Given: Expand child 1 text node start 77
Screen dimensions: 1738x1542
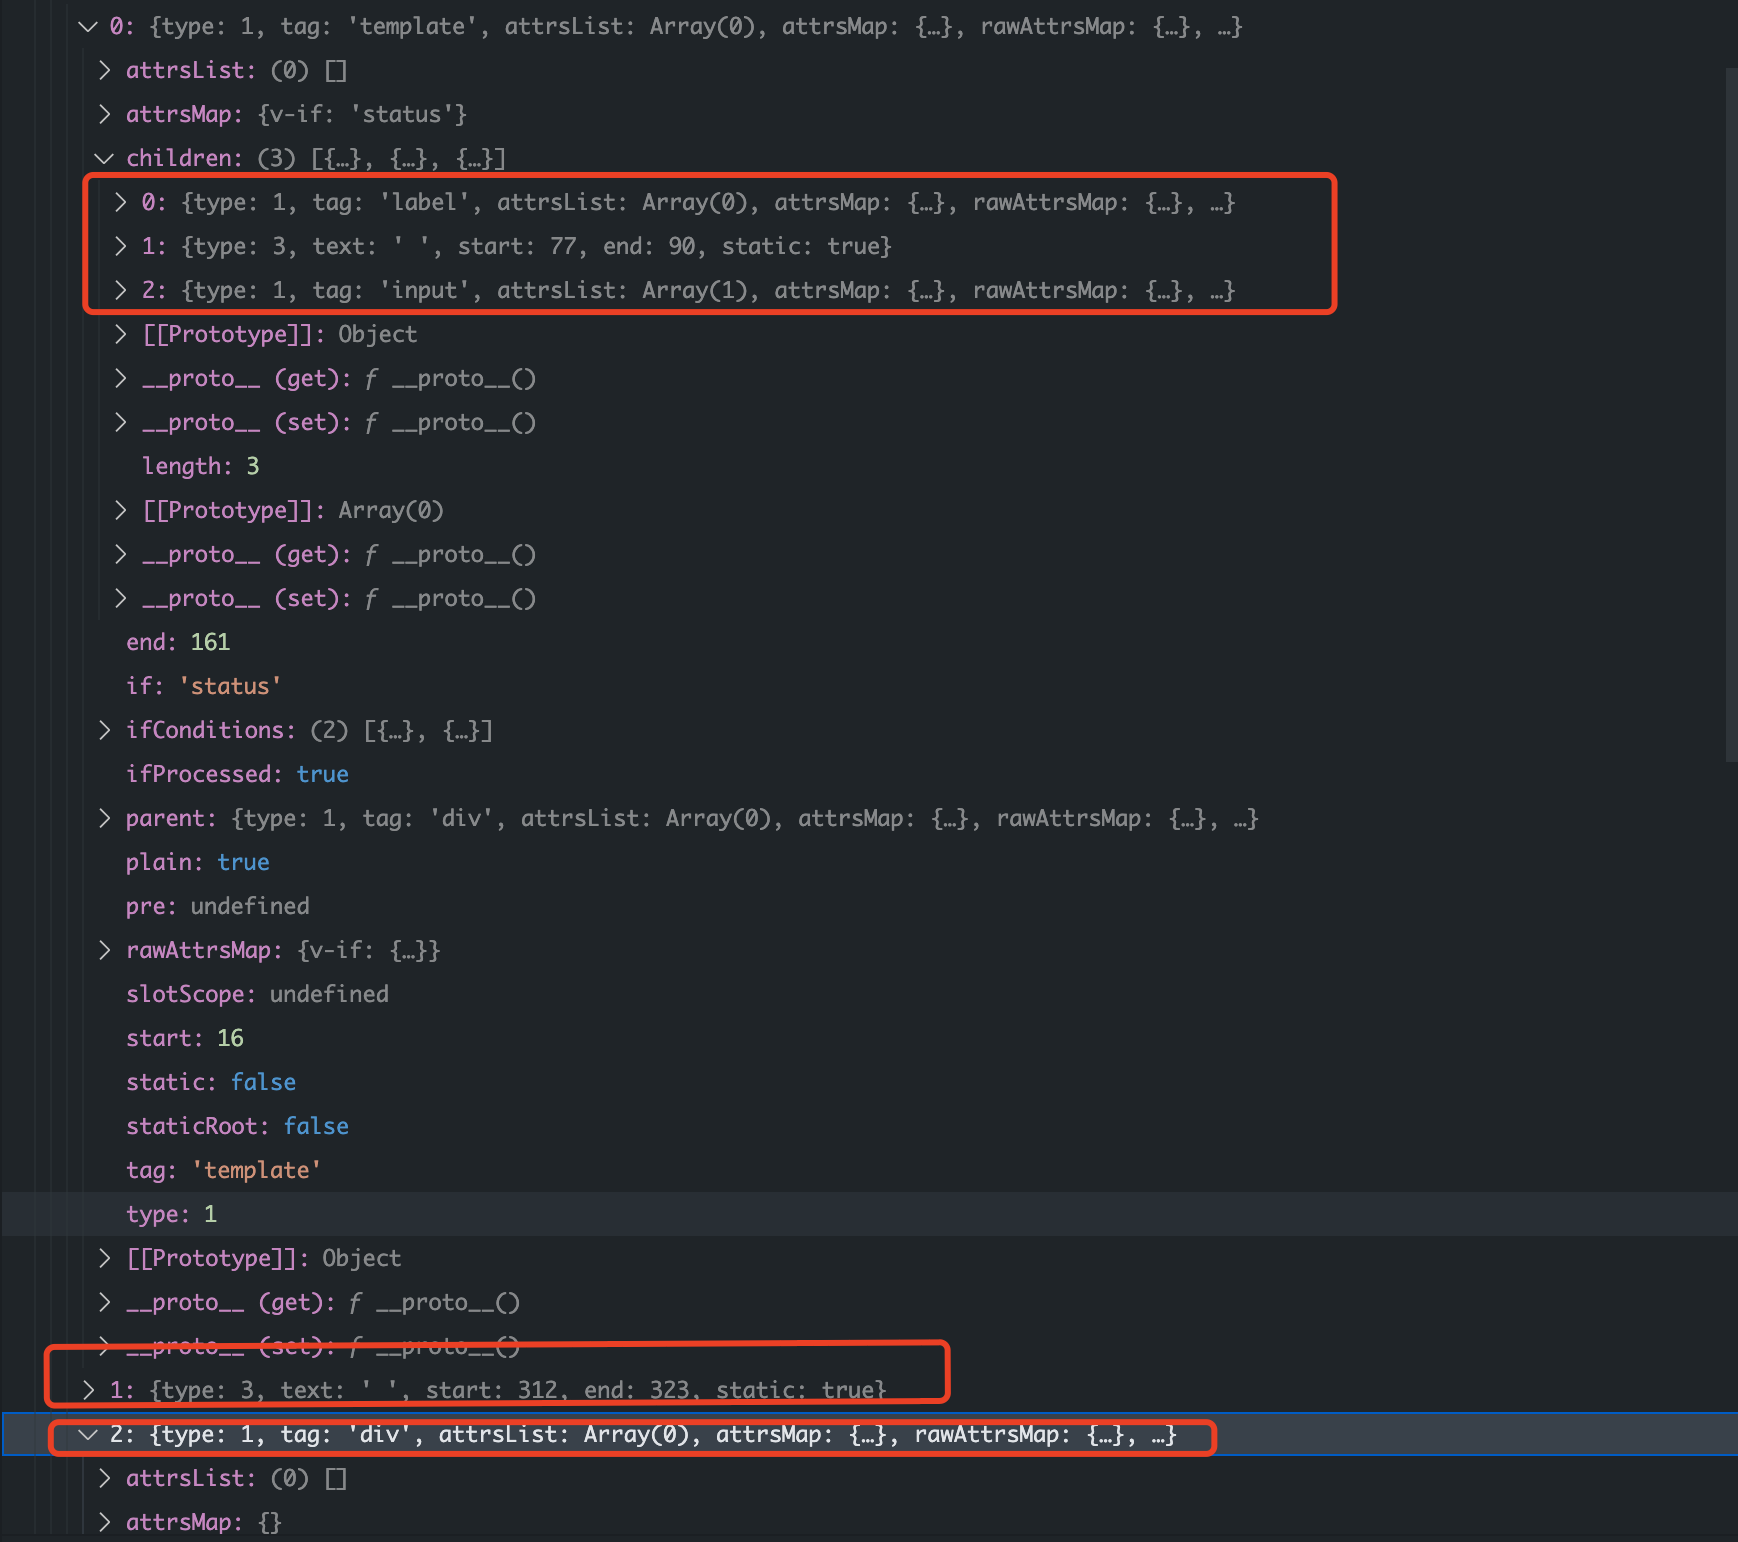Looking at the screenshot, I should (120, 247).
